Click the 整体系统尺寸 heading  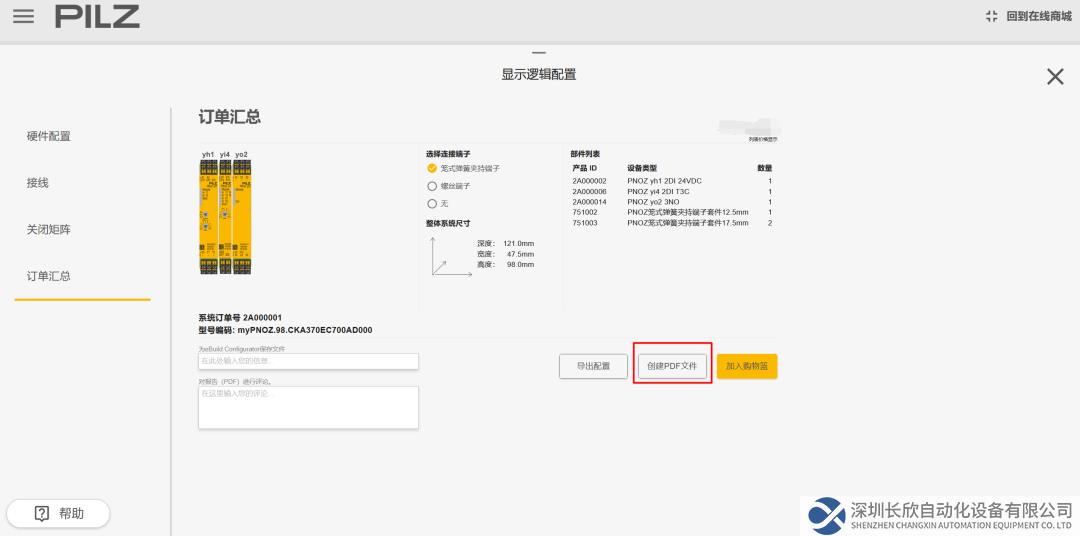448,224
